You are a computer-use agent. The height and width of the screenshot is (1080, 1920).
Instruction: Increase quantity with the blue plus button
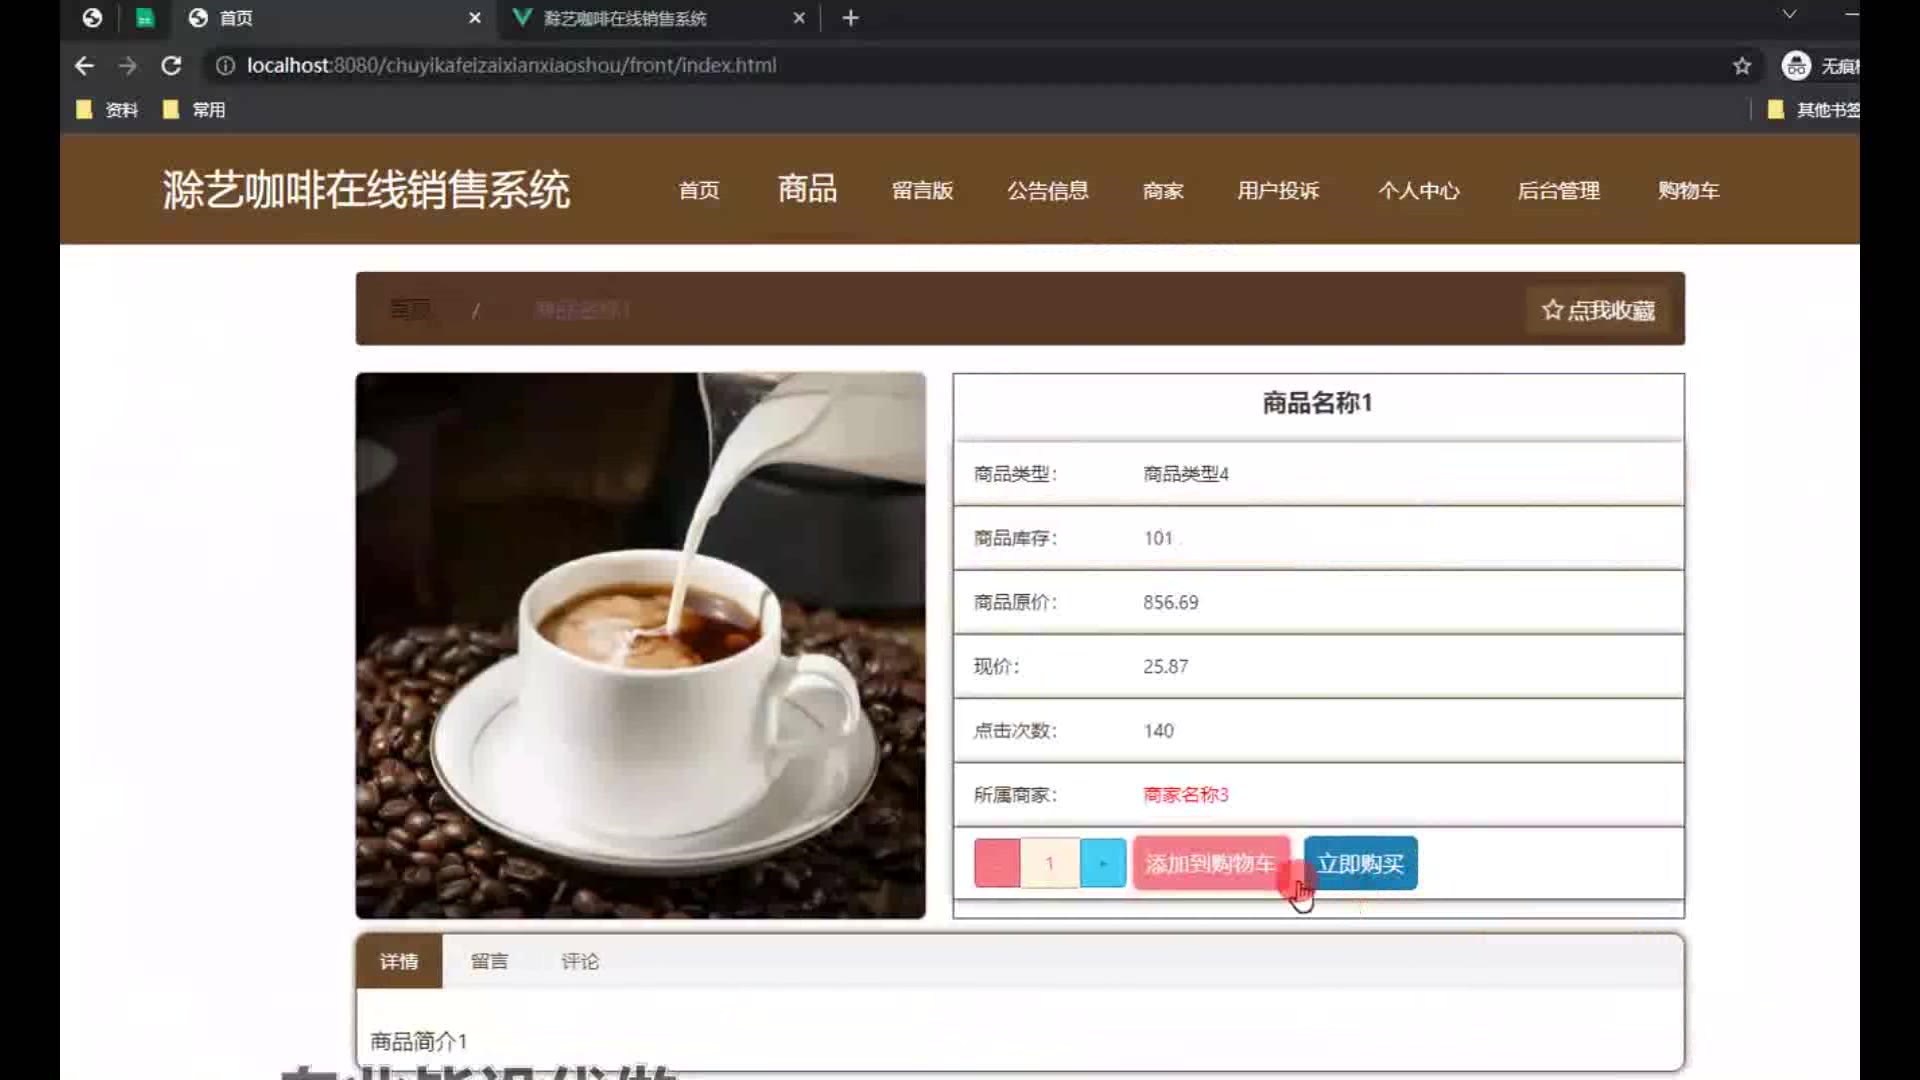(x=1103, y=863)
